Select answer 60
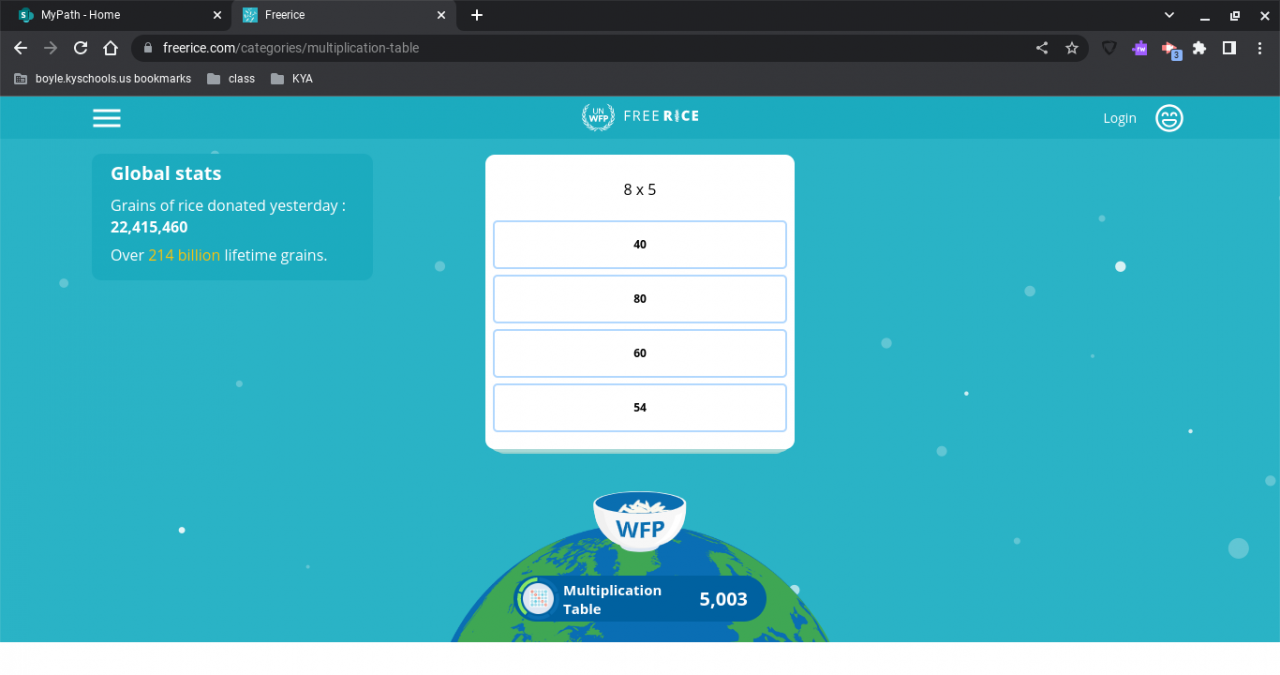The height and width of the screenshot is (675, 1280). (640, 353)
